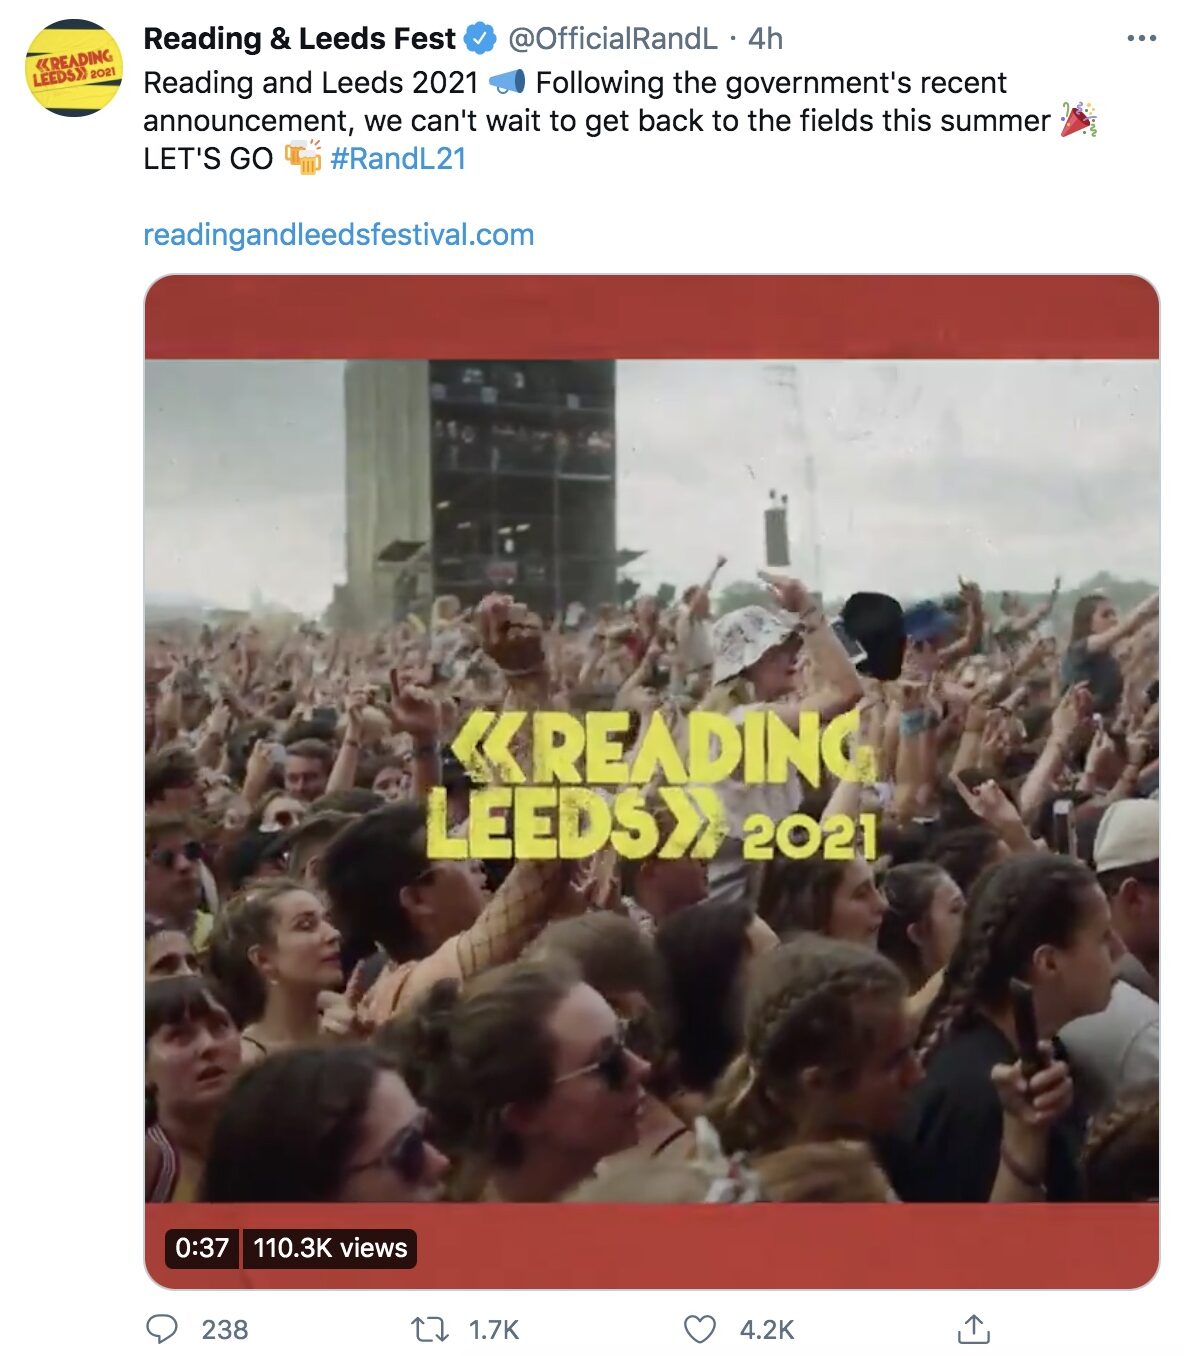Click the share upload icon
1184x1356 pixels.
pos(973,1329)
